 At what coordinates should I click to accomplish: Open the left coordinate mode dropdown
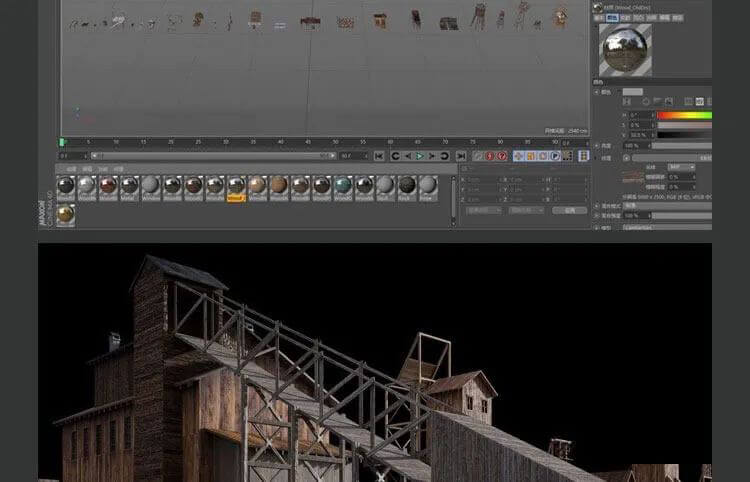[485, 211]
